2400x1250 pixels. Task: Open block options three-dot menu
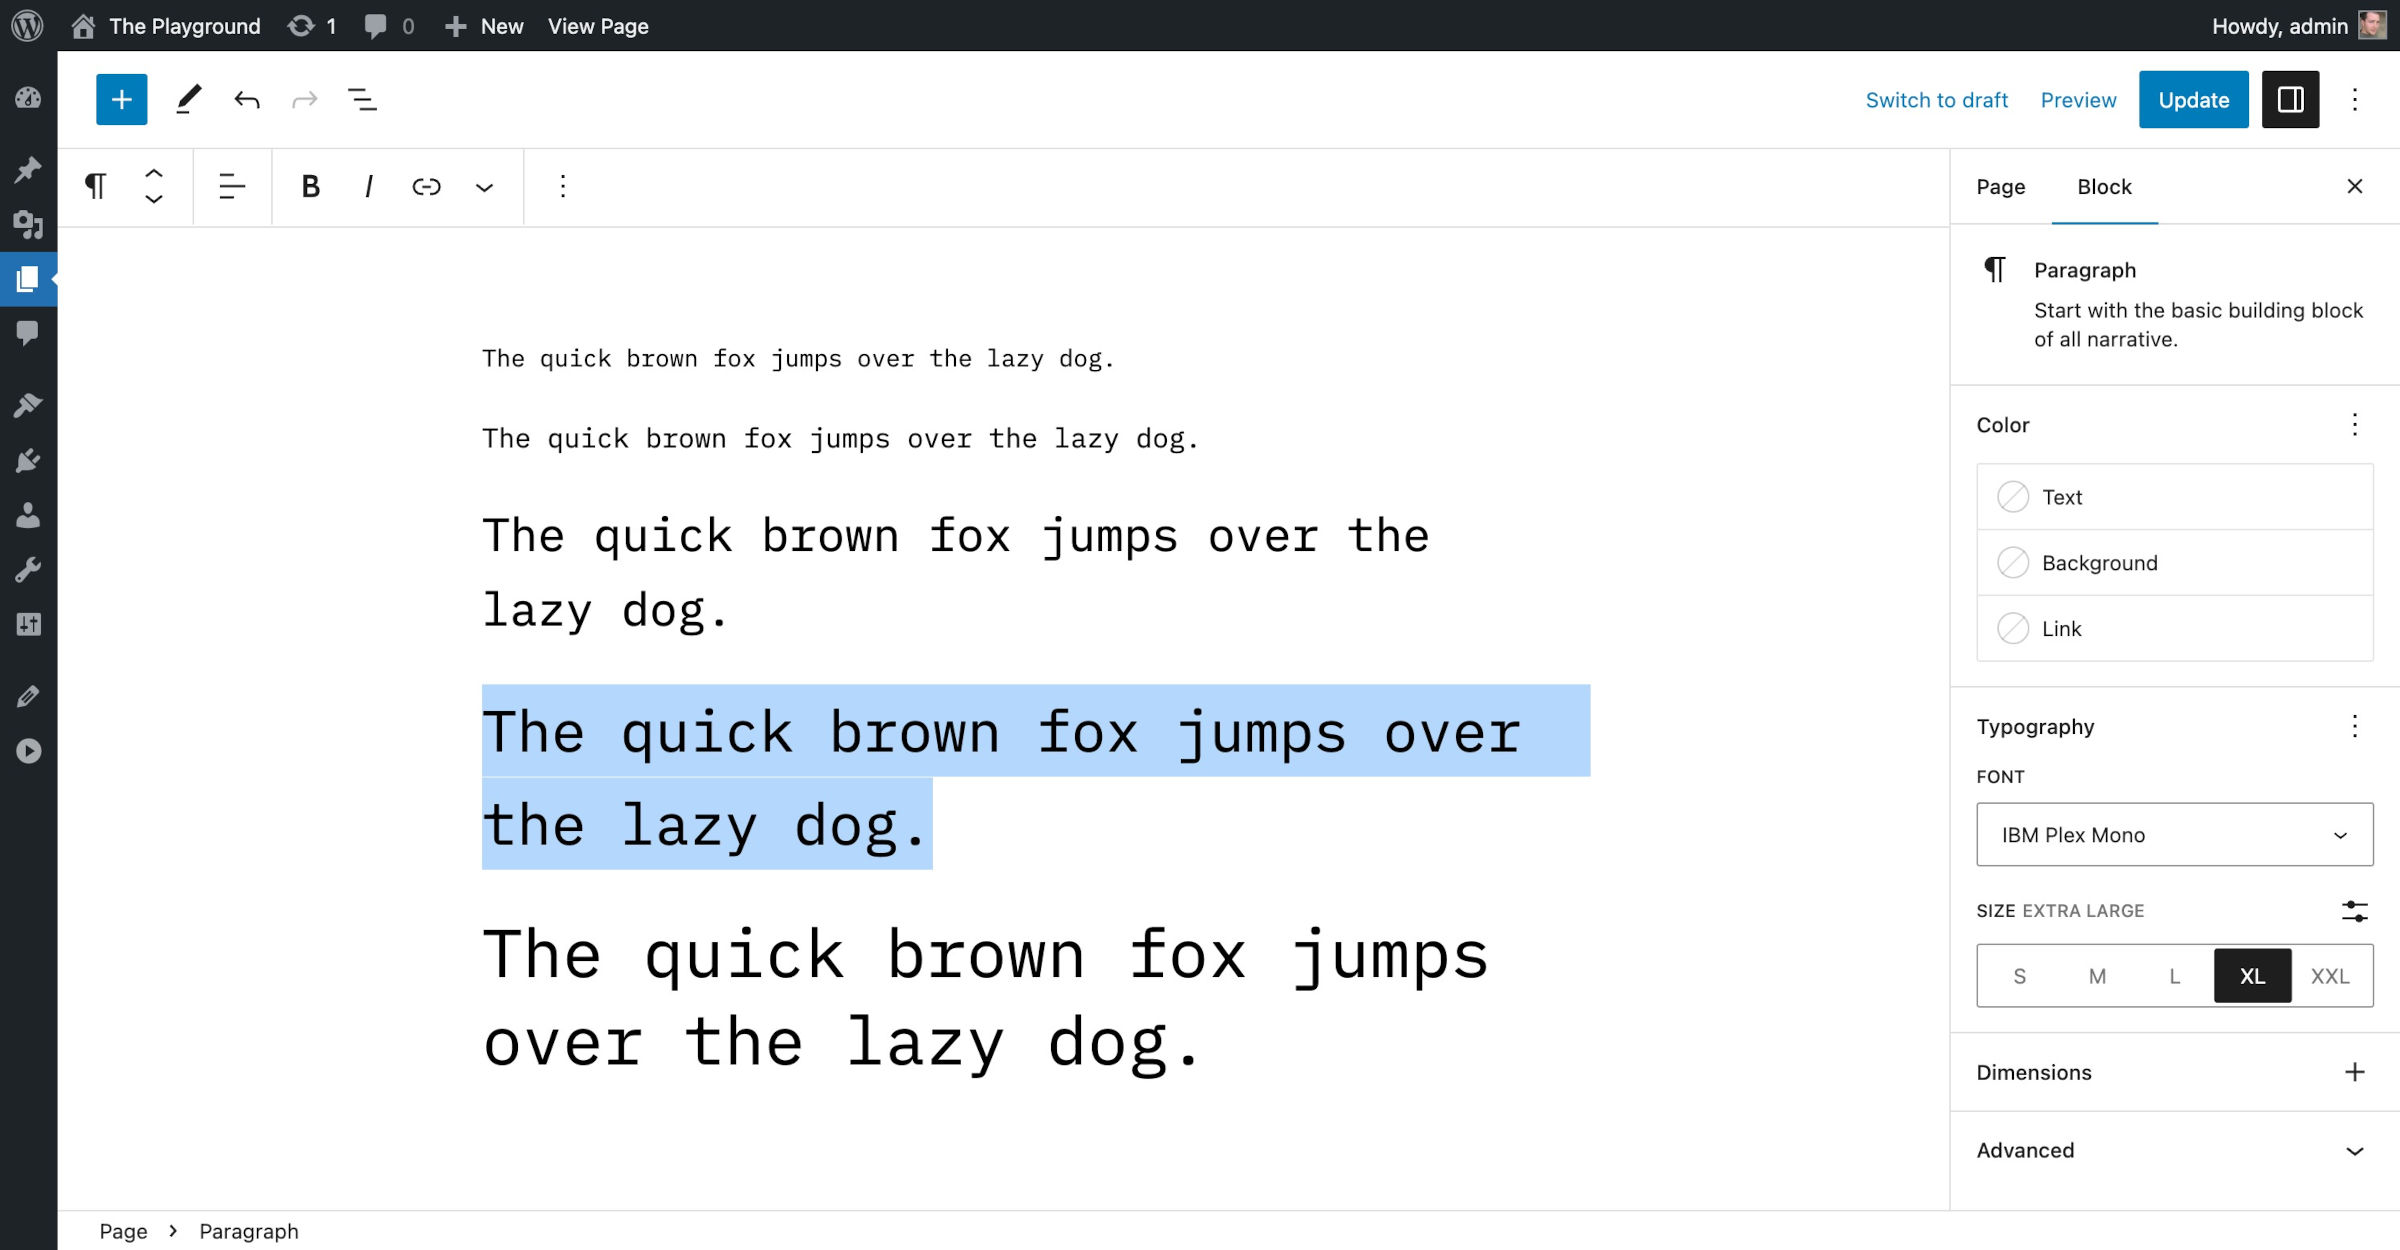(x=562, y=186)
